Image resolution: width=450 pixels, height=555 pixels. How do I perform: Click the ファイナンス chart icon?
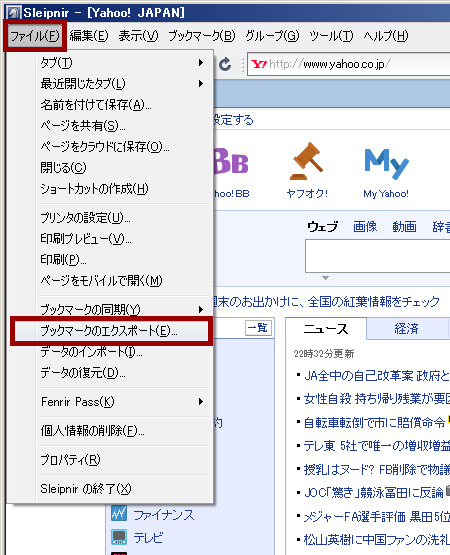[x=119, y=513]
